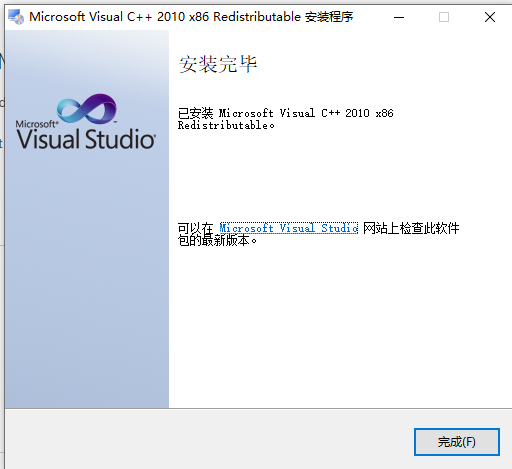
Task: Click the purple-blue infinity Visual Studio logo
Action: (x=87, y=109)
